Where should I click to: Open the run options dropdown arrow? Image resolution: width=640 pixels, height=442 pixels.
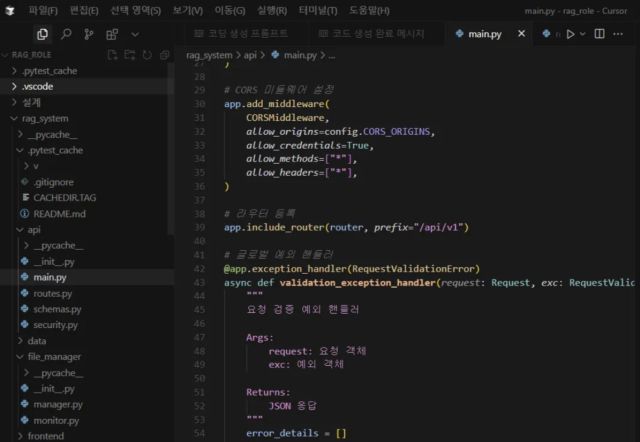(x=585, y=34)
